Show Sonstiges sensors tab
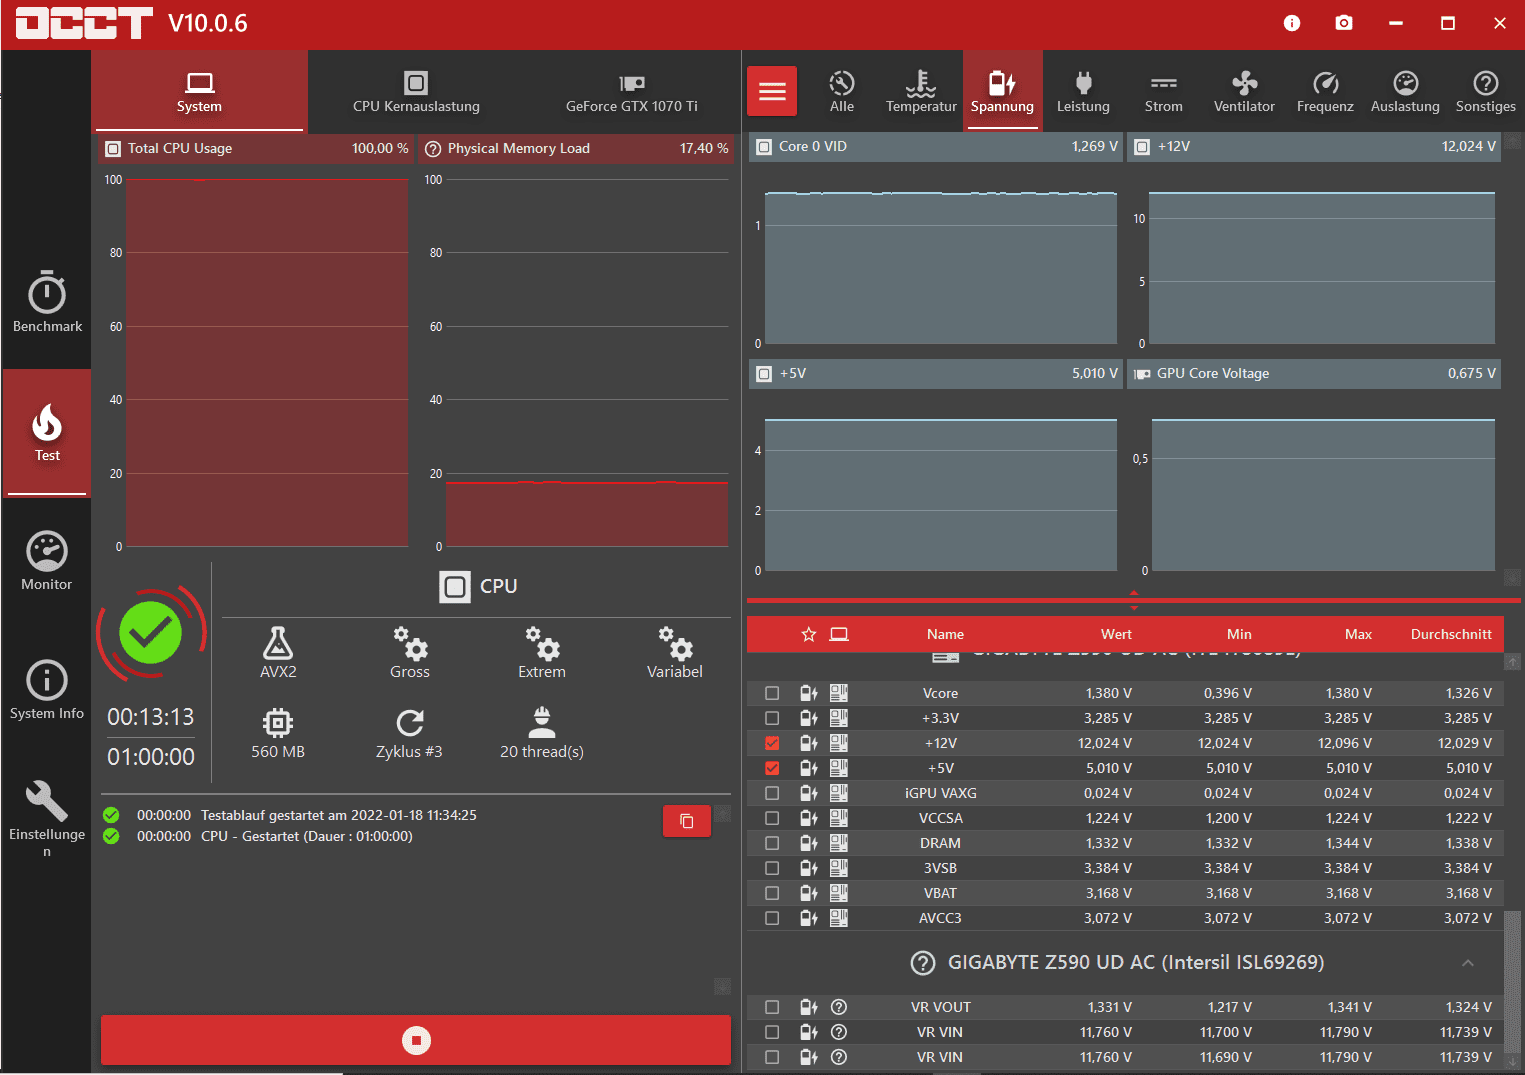Viewport: 1525px width, 1075px height. coord(1486,92)
